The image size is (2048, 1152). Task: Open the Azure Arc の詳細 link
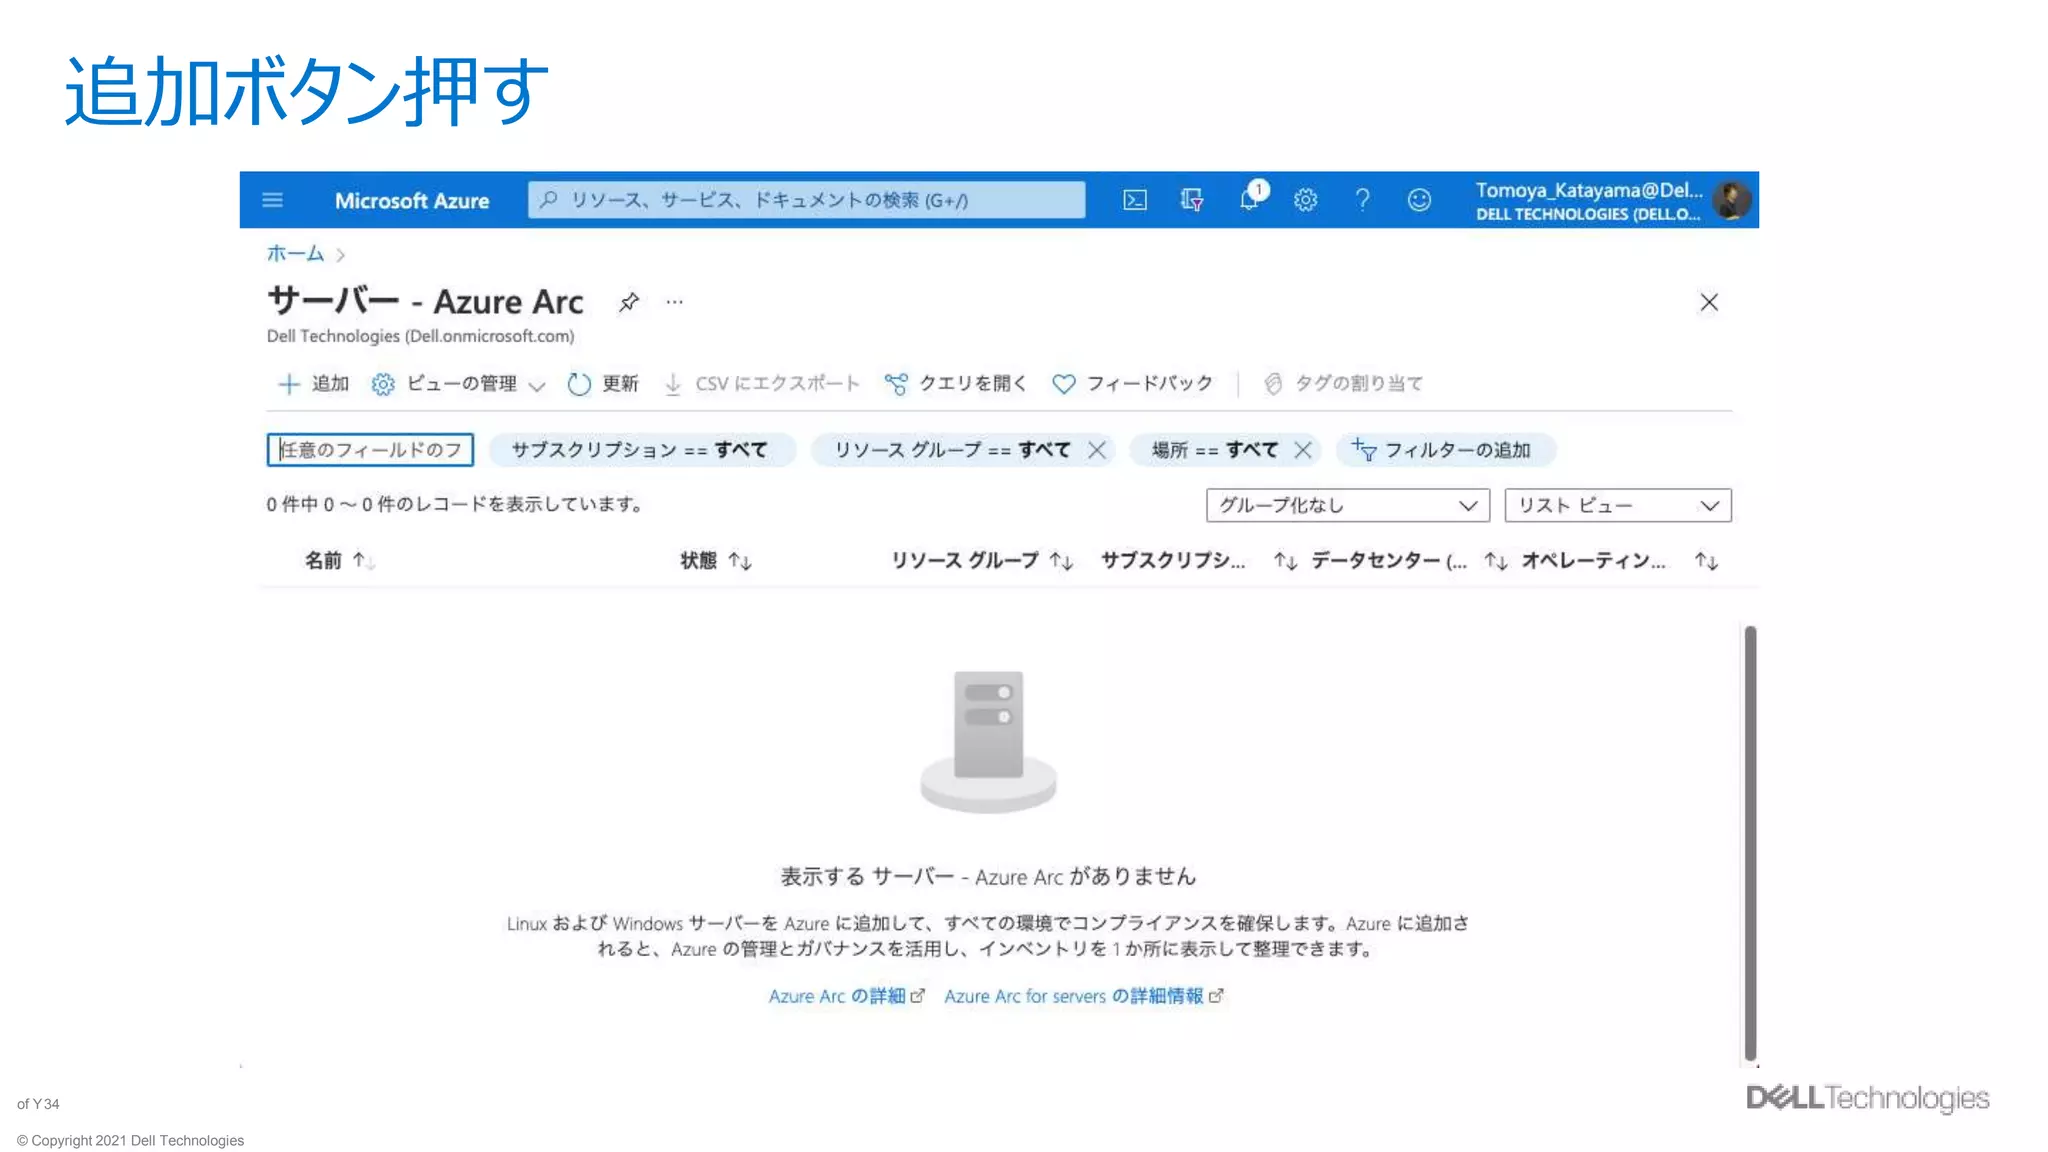(846, 996)
